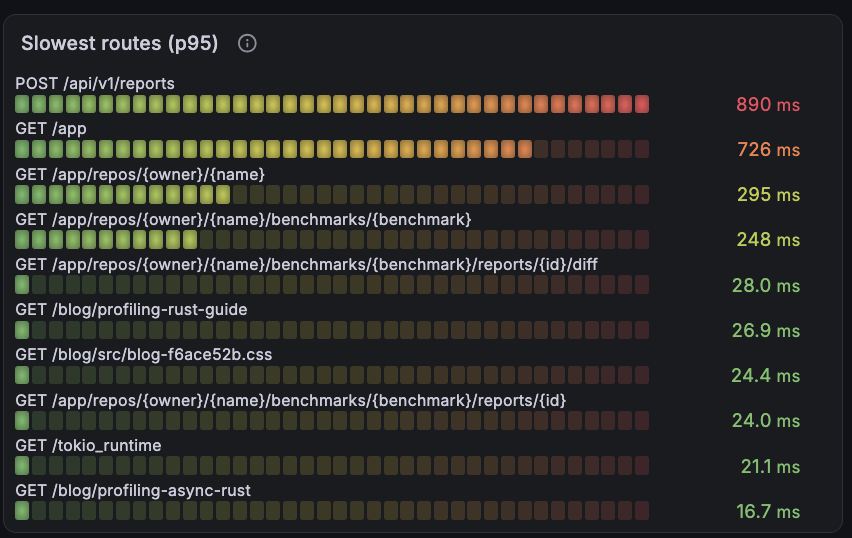Viewport: 852px width, 538px height.
Task: Click the gauge bar for the 248 ms route
Action: tap(332, 239)
